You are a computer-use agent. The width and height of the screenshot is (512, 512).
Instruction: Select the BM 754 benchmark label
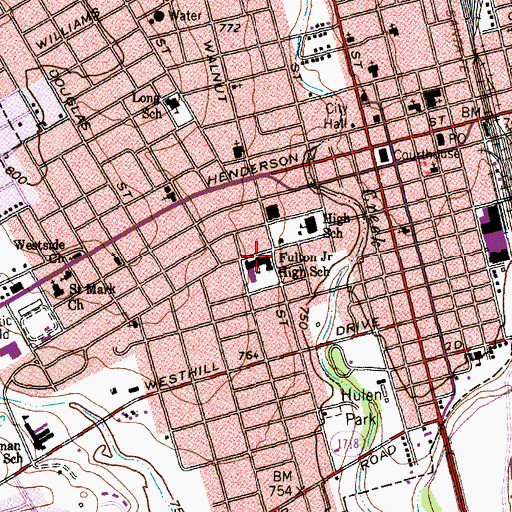[282, 484]
